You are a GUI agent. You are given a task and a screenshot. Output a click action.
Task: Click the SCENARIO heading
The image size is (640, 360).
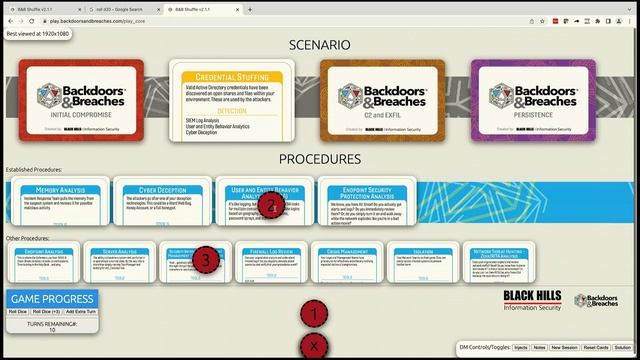(320, 45)
